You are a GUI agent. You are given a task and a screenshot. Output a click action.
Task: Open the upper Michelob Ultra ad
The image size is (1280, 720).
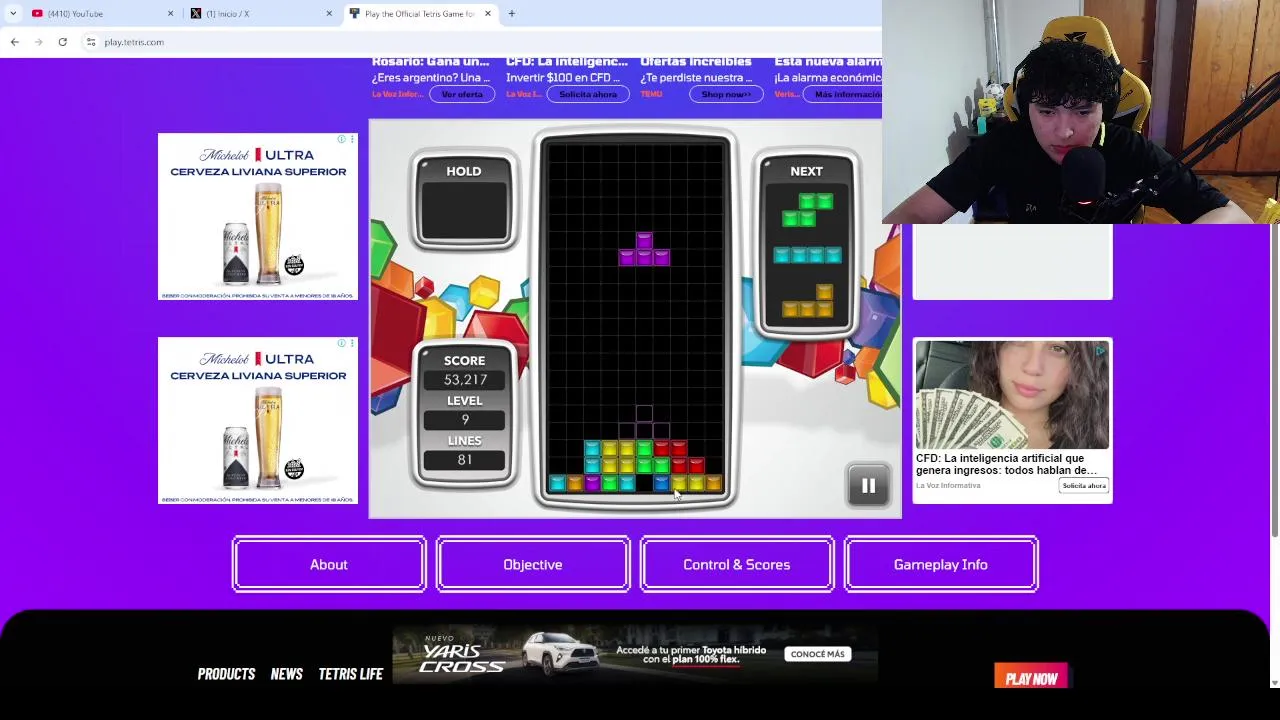[258, 217]
